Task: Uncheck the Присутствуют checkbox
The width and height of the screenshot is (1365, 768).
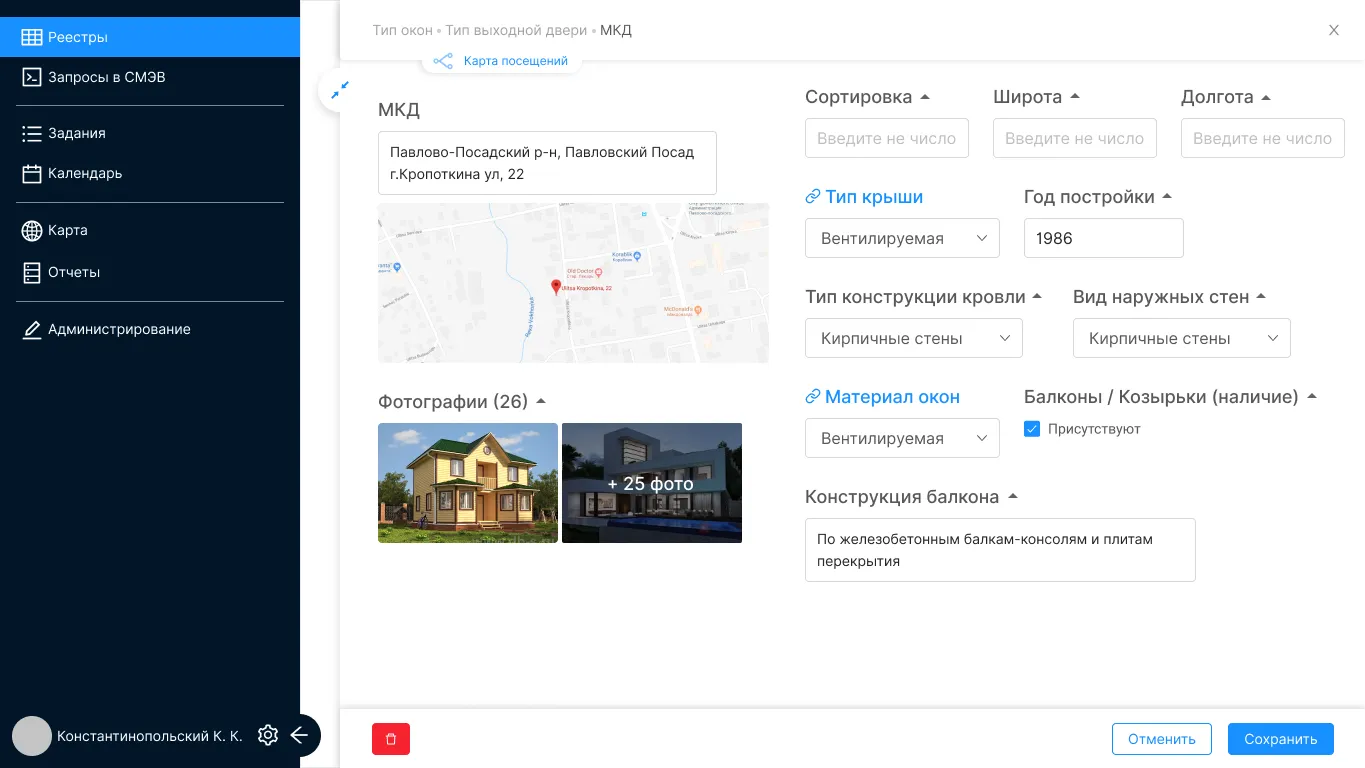Action: (1032, 429)
